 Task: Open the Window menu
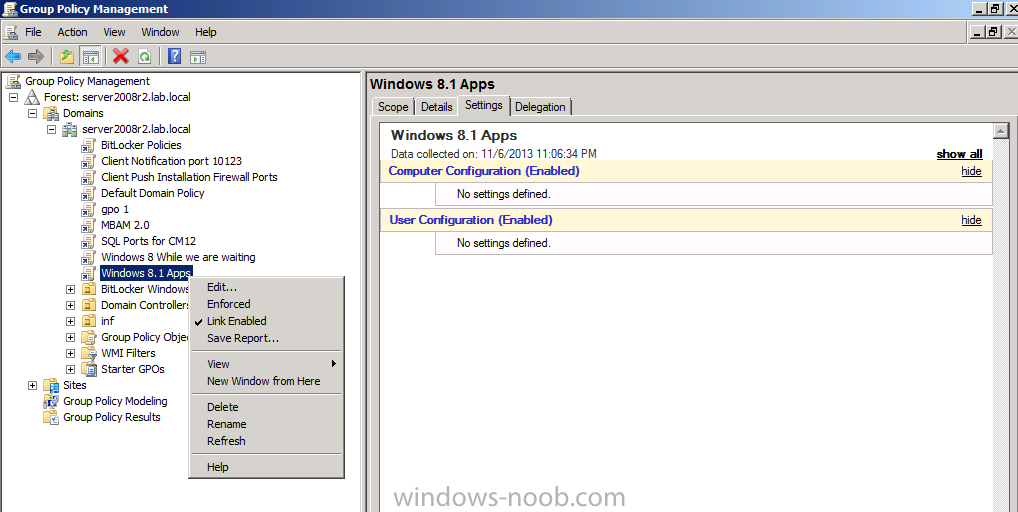[160, 32]
